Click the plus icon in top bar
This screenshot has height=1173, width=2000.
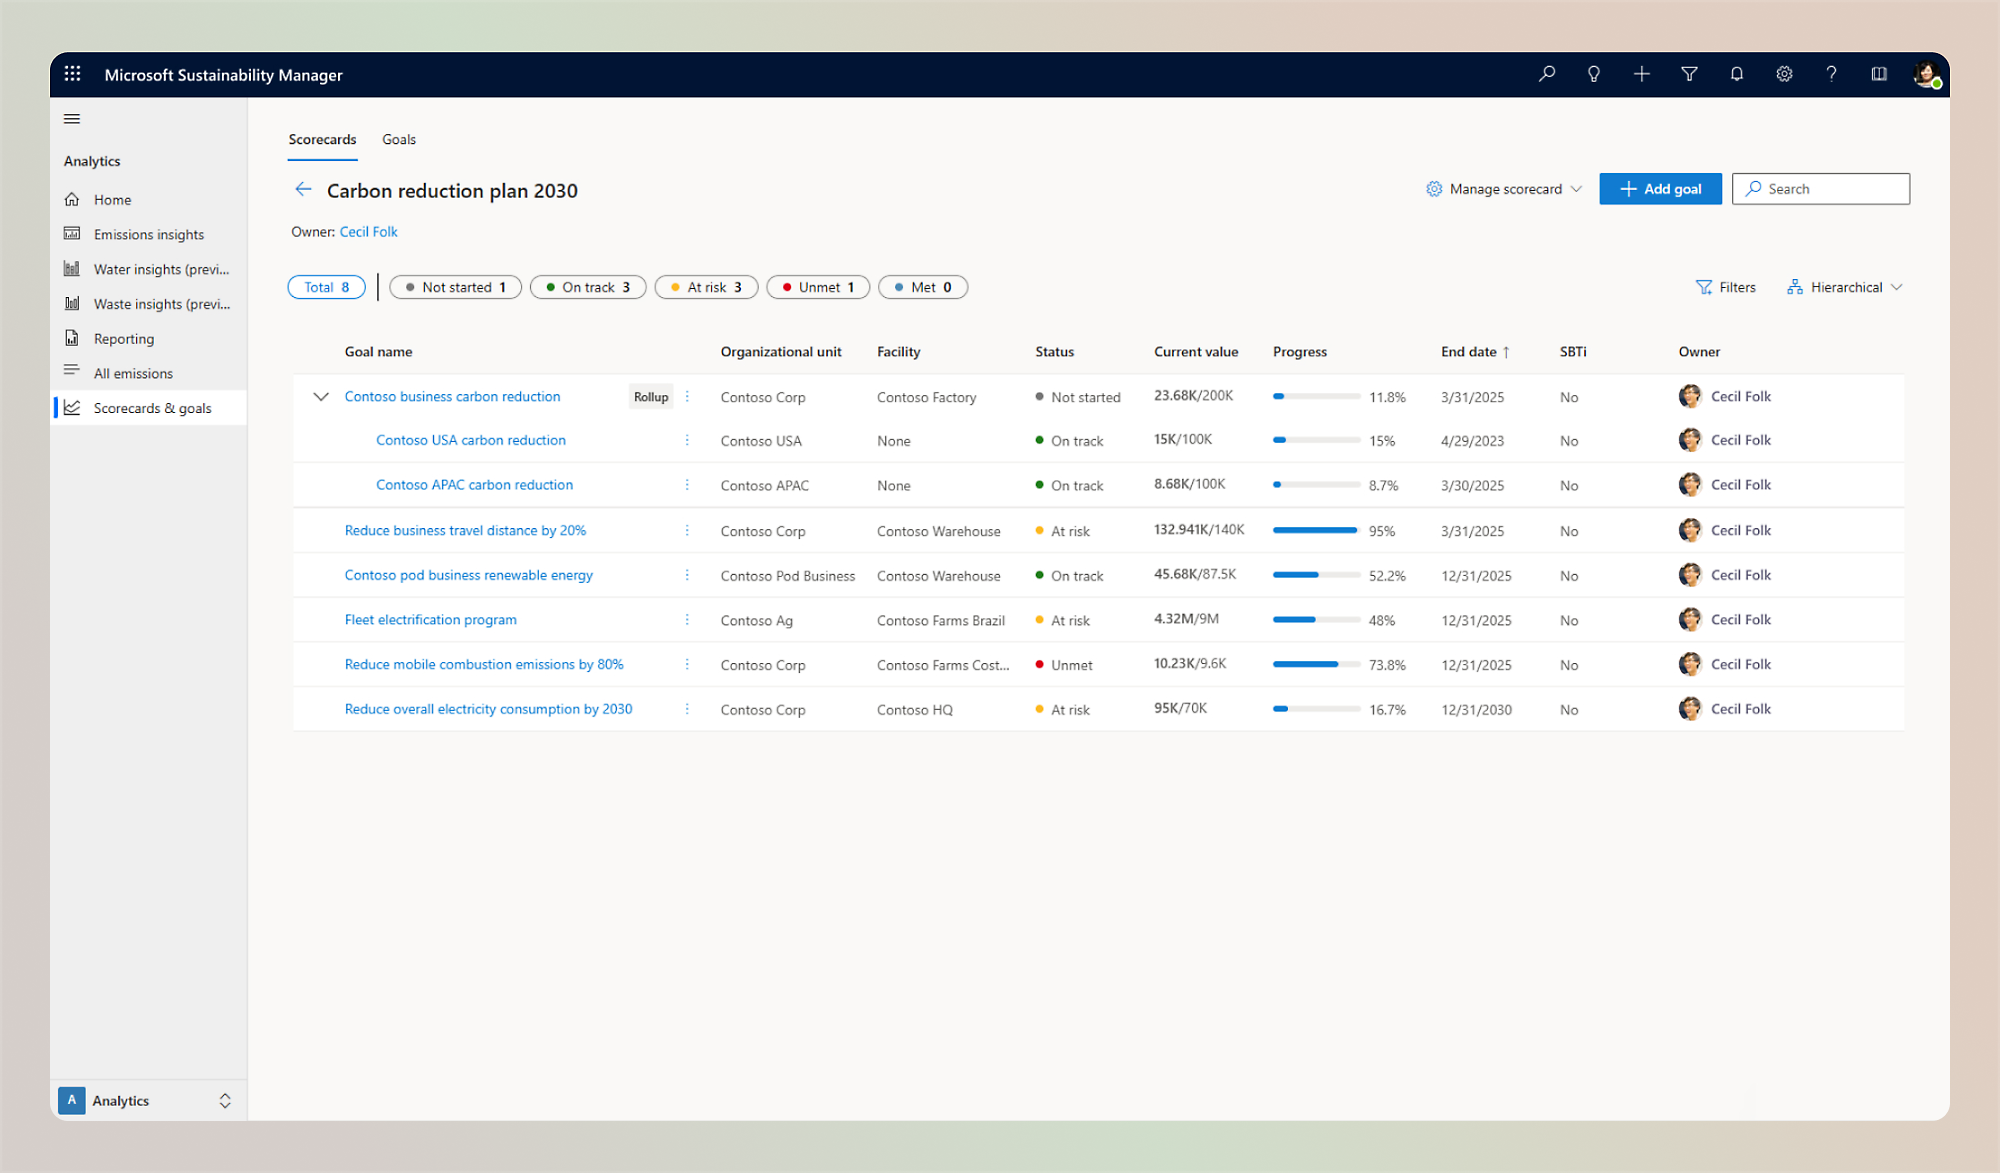coord(1641,74)
